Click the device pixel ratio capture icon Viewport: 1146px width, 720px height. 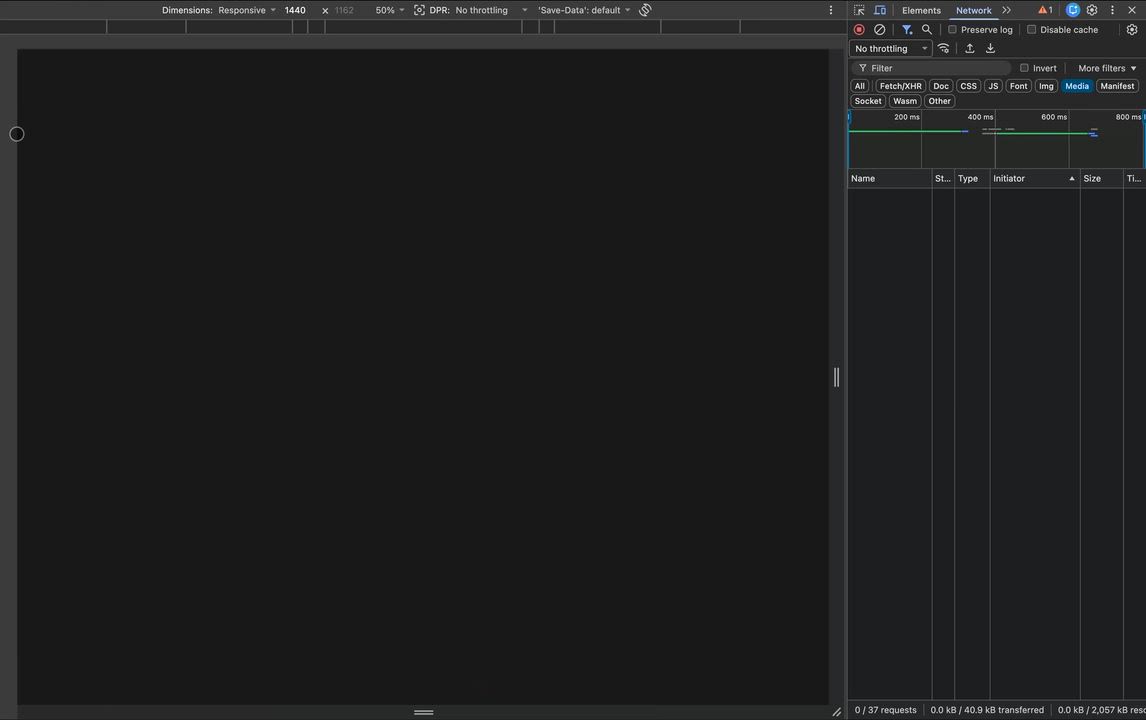(x=419, y=10)
